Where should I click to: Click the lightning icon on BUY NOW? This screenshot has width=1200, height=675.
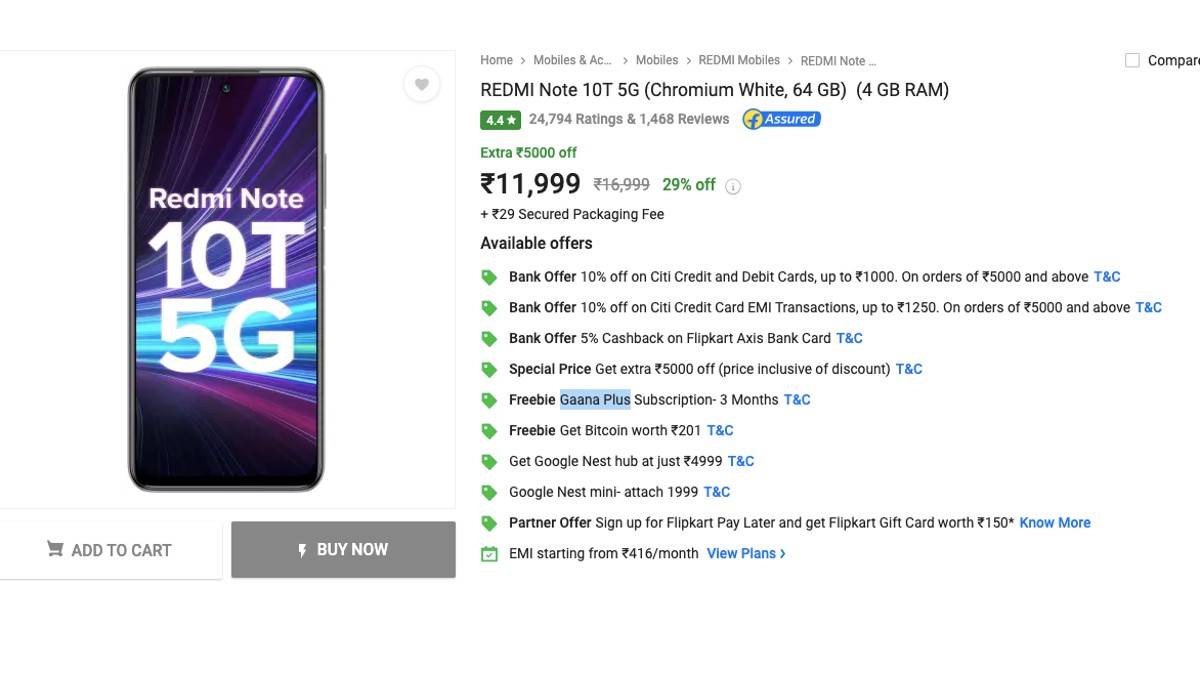(303, 549)
